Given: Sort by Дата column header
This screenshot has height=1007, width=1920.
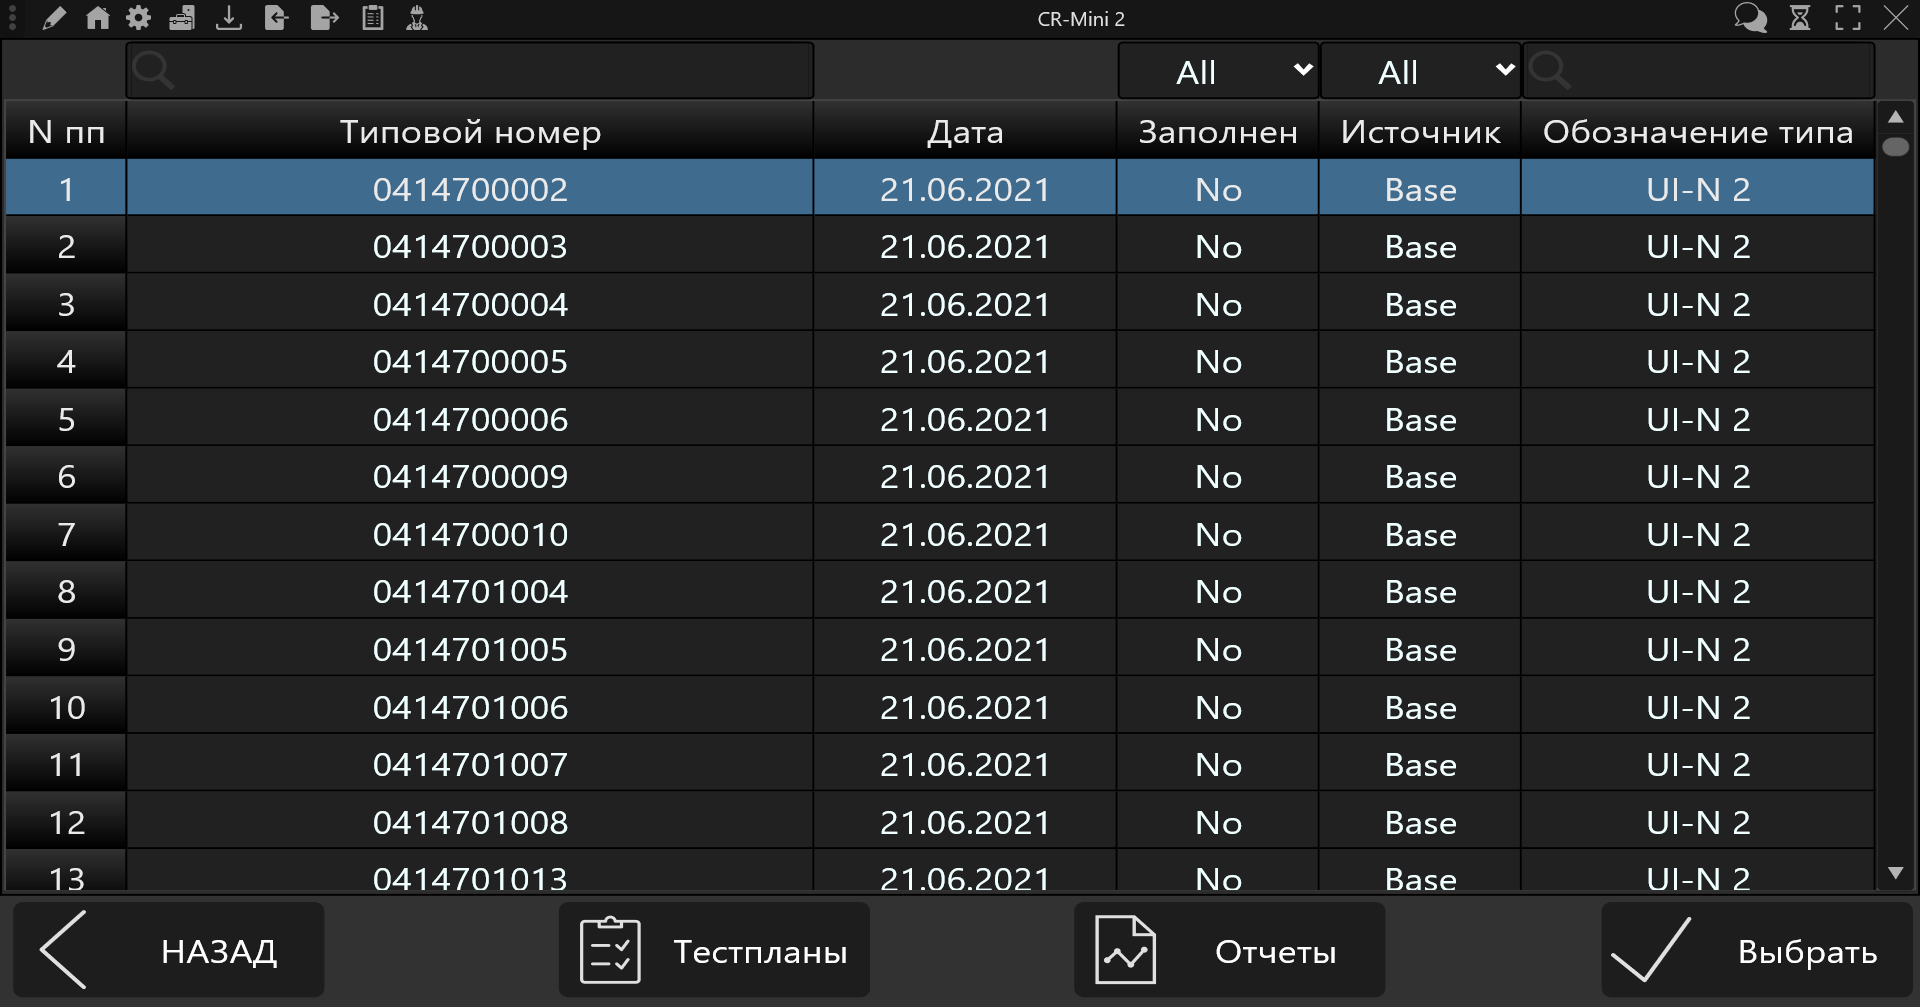Looking at the screenshot, I should tap(965, 131).
